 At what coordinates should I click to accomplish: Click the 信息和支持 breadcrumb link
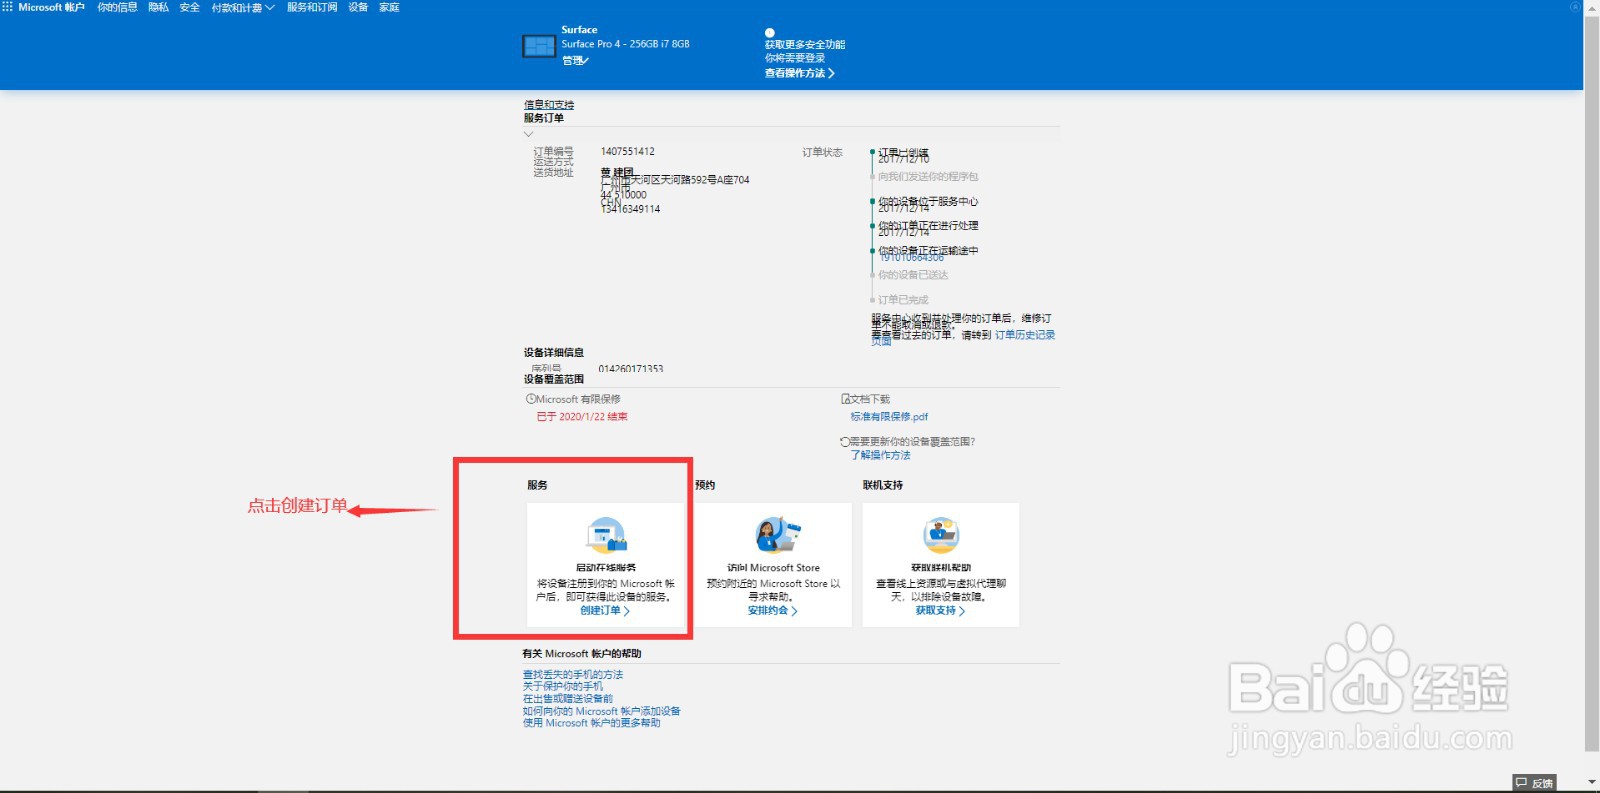click(x=549, y=104)
